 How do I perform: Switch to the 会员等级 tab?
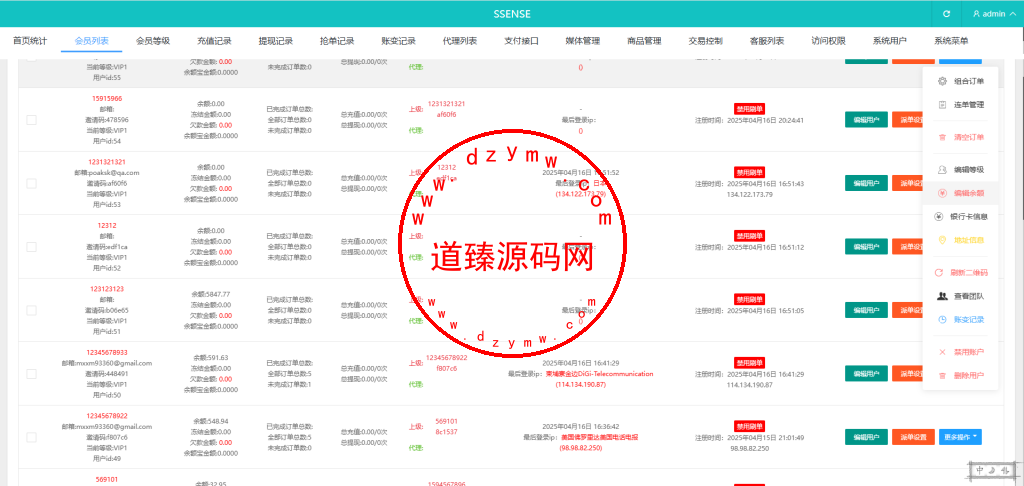pos(153,40)
